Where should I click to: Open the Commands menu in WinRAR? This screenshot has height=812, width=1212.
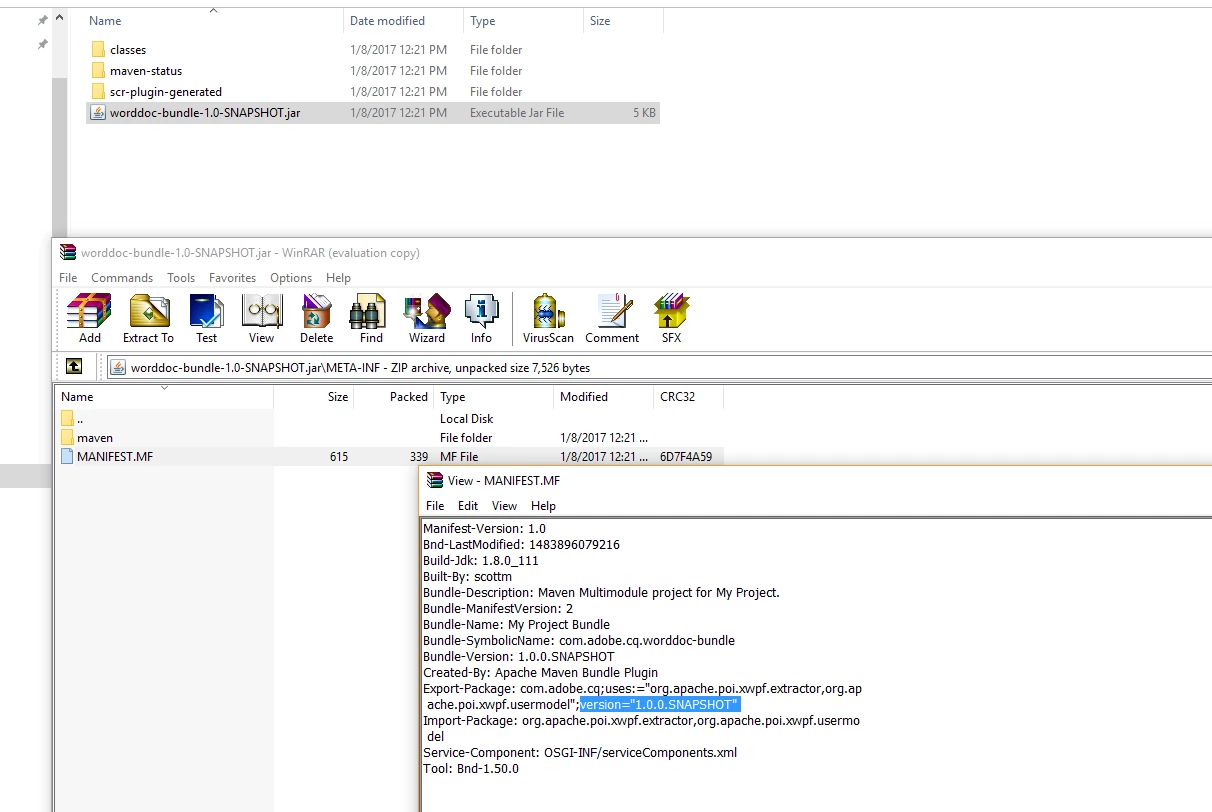click(122, 278)
